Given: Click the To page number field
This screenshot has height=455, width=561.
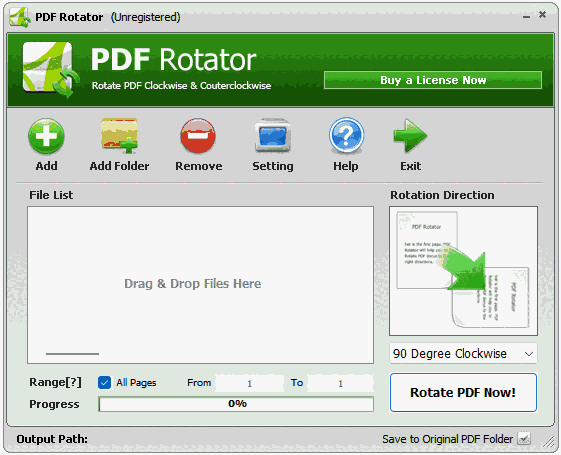Looking at the screenshot, I should (340, 383).
